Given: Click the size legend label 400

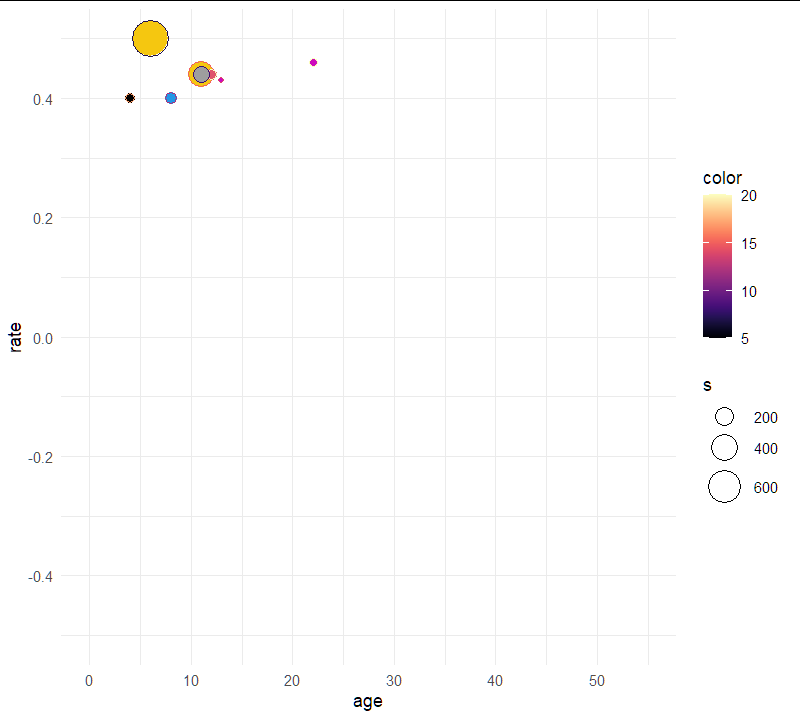Looking at the screenshot, I should point(765,449).
